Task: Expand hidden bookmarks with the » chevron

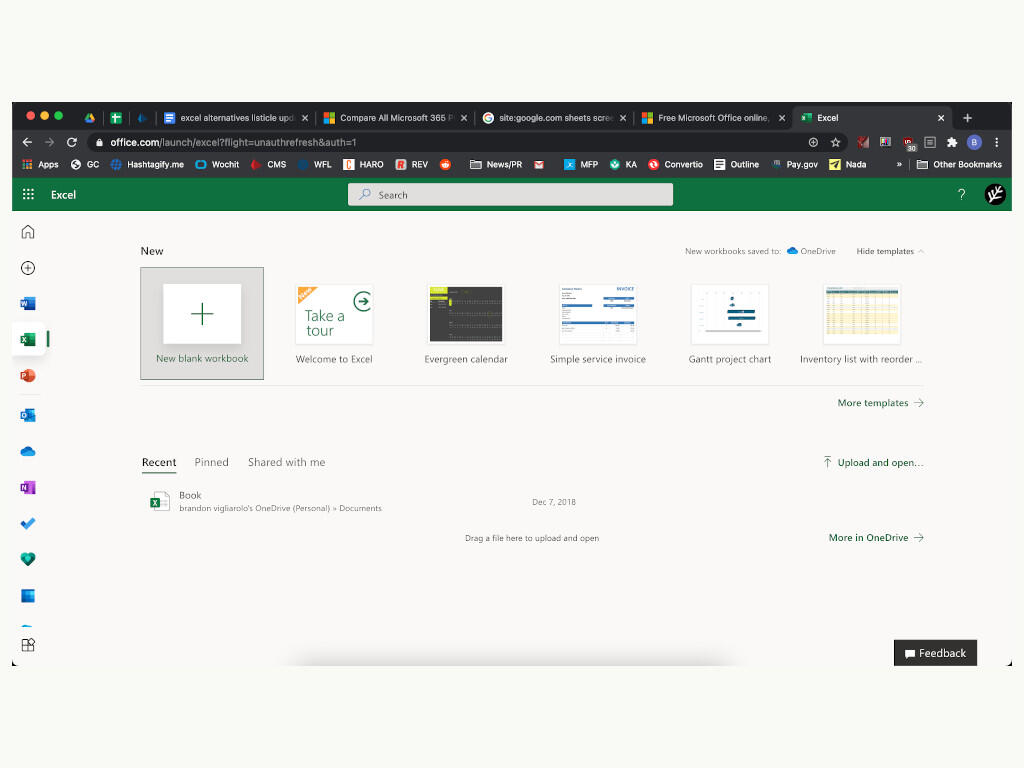Action: pos(899,165)
